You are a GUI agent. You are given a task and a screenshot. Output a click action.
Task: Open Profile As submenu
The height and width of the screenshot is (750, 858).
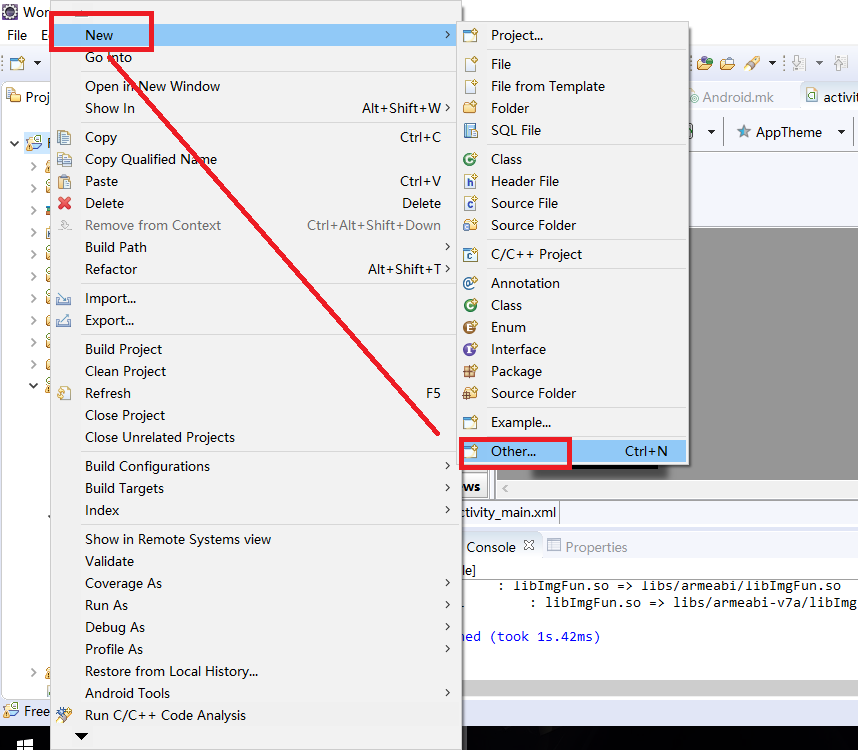click(255, 649)
